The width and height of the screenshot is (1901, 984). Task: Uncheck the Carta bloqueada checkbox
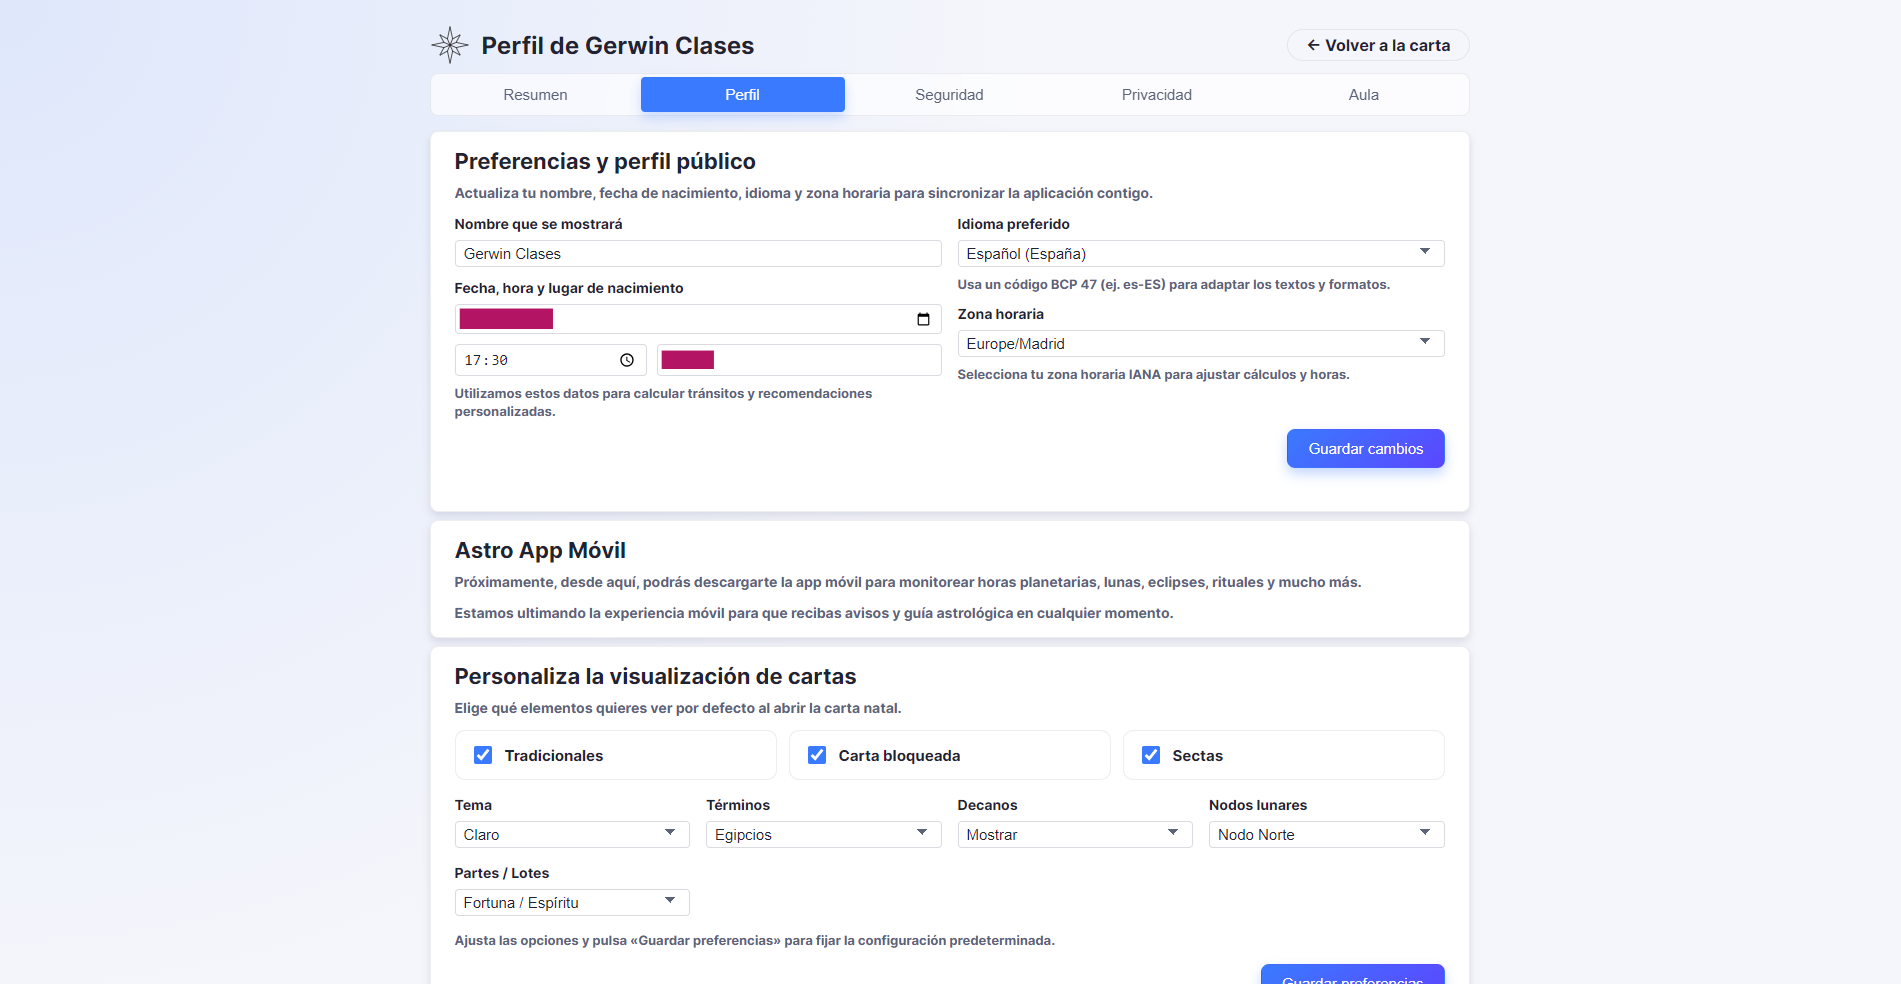(x=817, y=755)
